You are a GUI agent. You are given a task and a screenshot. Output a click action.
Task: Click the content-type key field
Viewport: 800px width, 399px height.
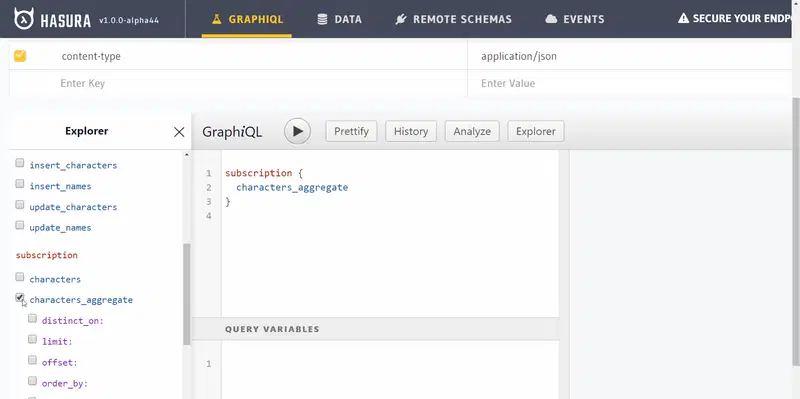pyautogui.click(x=249, y=56)
